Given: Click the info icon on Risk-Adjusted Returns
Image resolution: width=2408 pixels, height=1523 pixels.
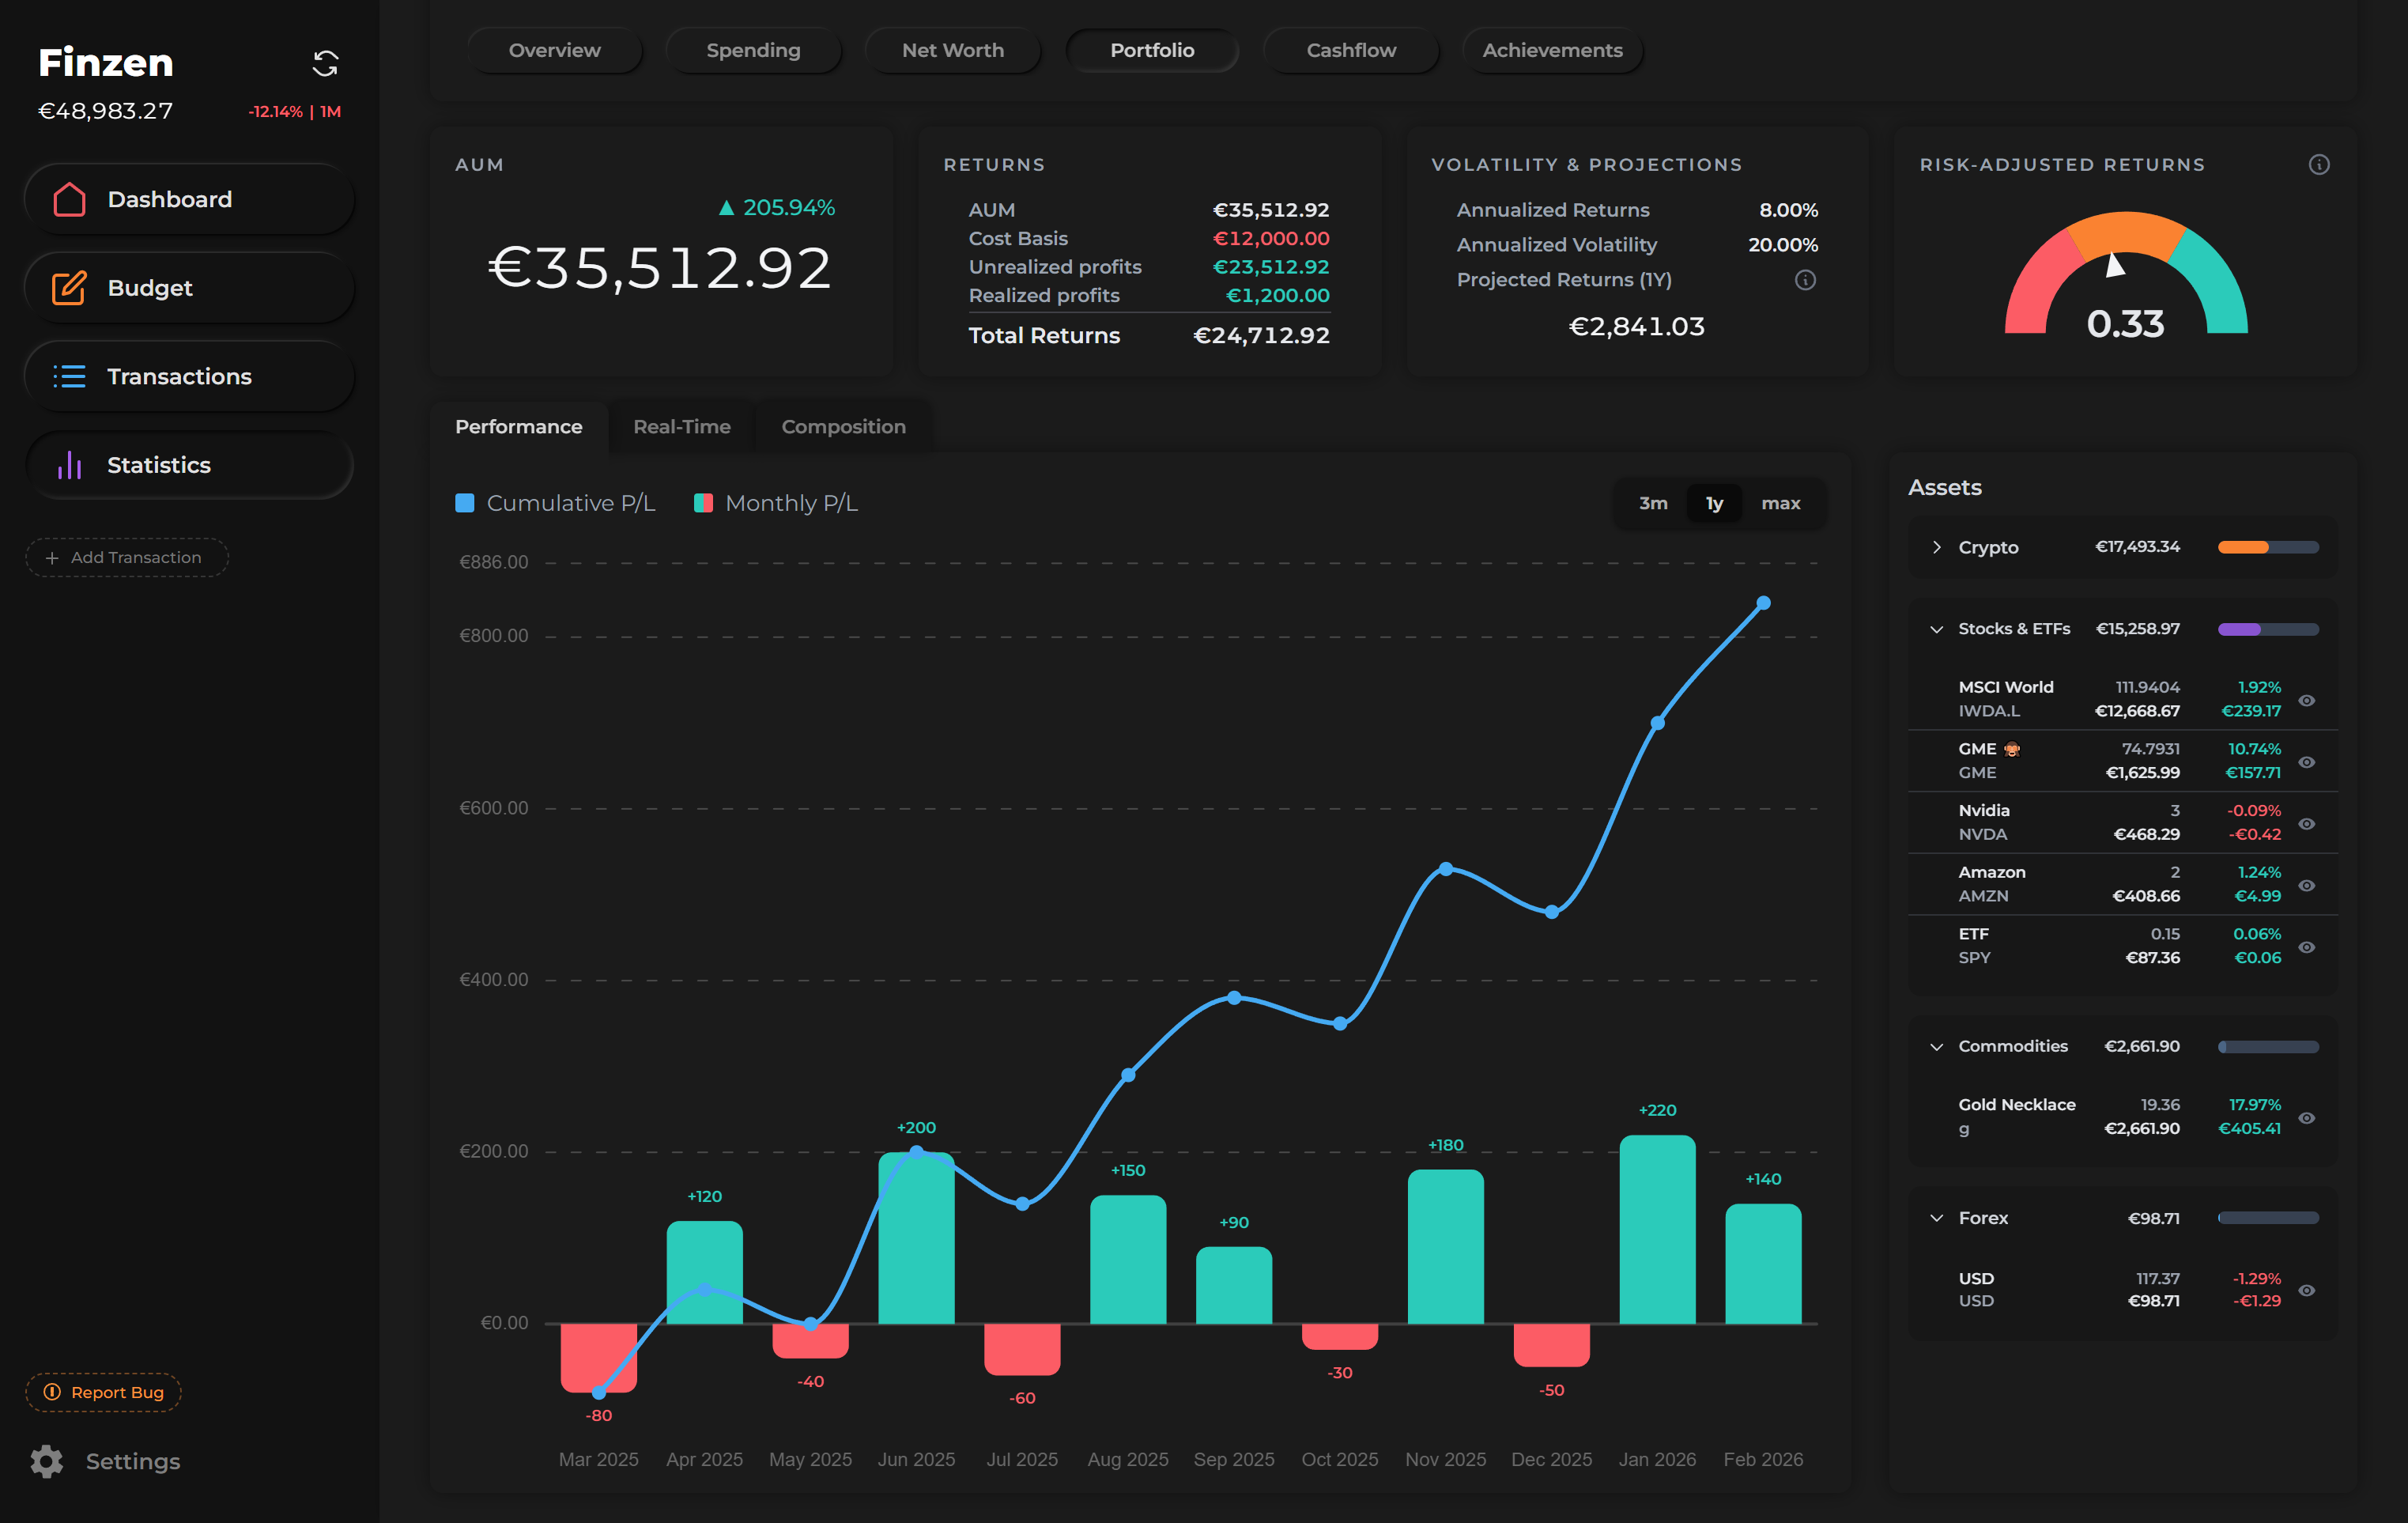Looking at the screenshot, I should point(2320,164).
